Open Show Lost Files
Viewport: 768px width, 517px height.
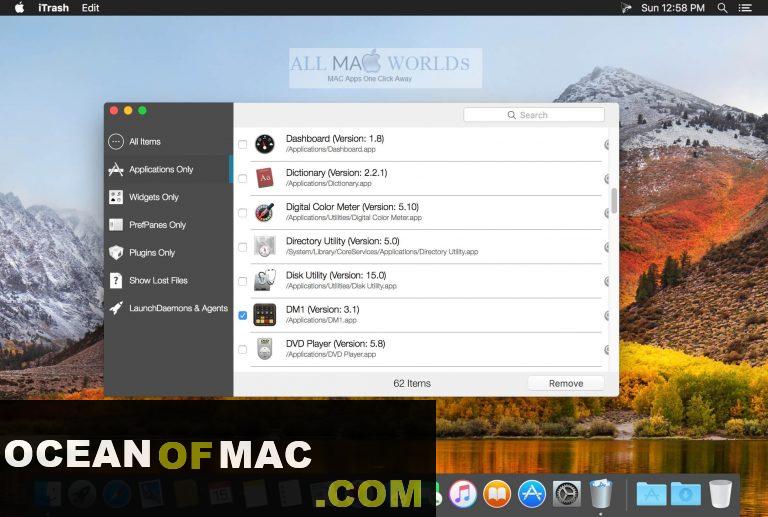168,281
